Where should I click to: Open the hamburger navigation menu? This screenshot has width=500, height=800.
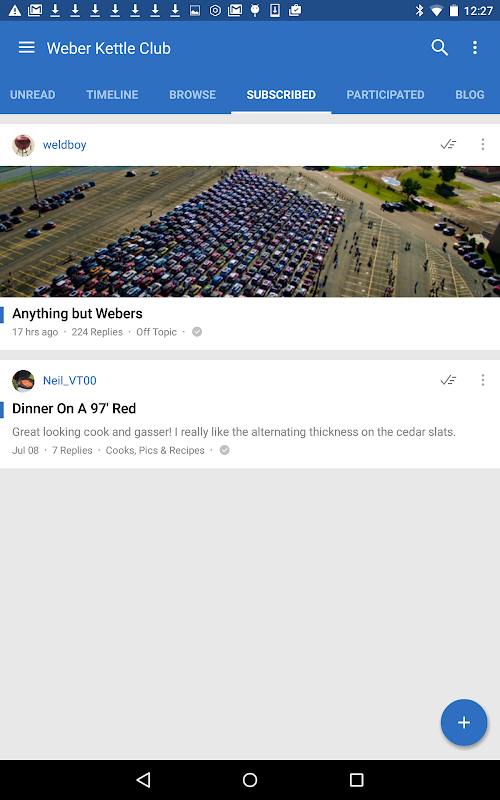point(27,48)
